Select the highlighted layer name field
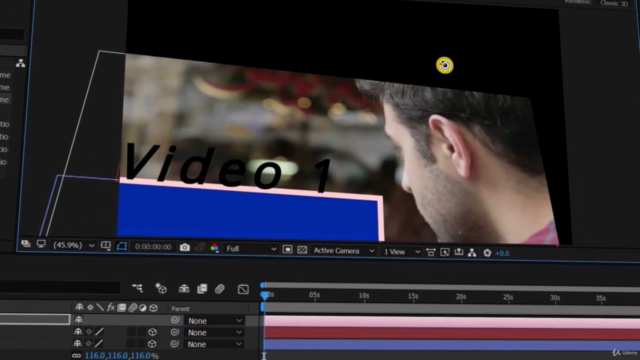 [35, 319]
